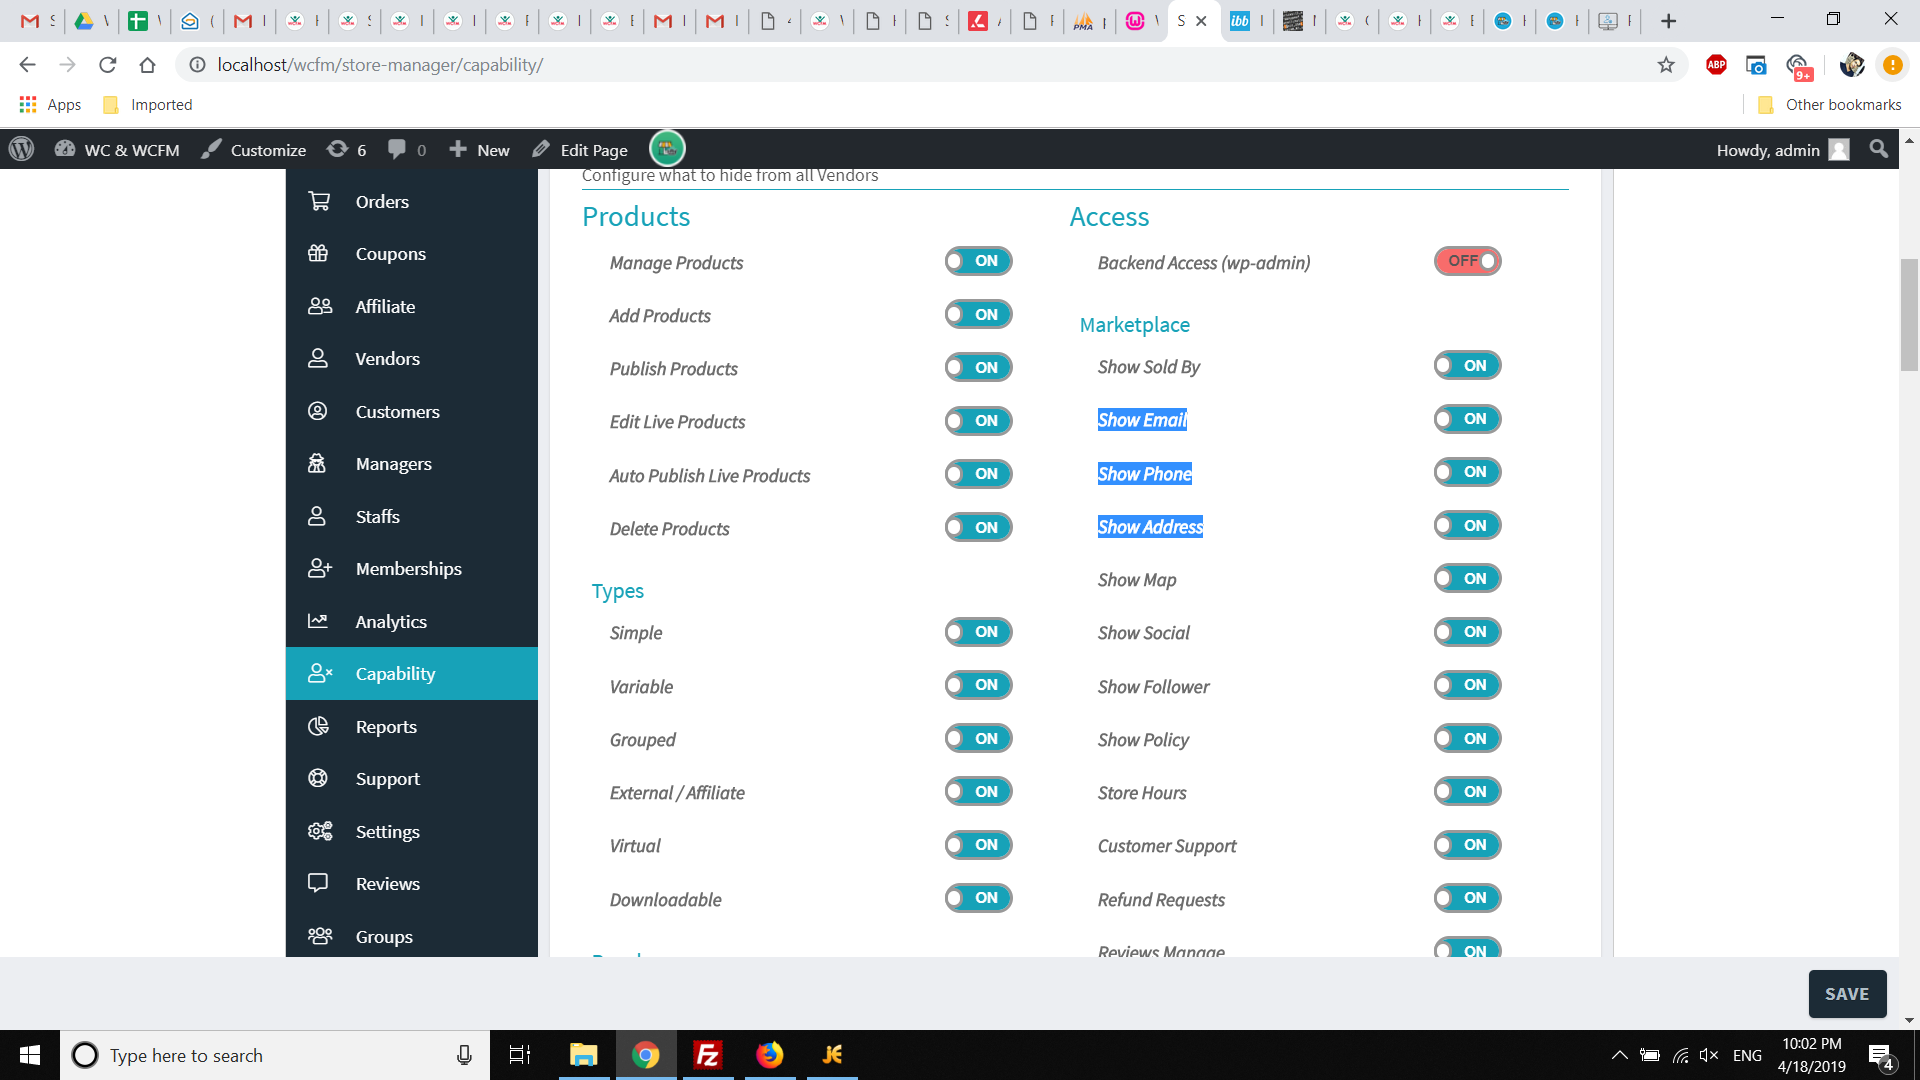Image resolution: width=1920 pixels, height=1080 pixels.
Task: Toggle the Show Policy switch
Action: (x=1467, y=738)
